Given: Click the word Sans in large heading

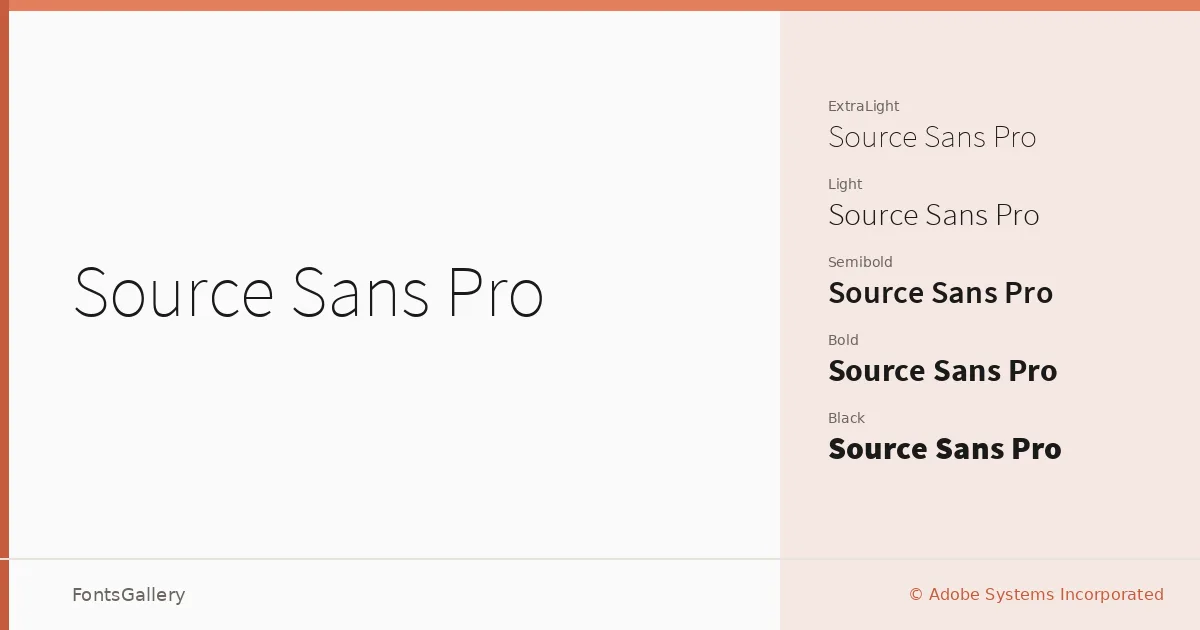Looking at the screenshot, I should (x=360, y=293).
